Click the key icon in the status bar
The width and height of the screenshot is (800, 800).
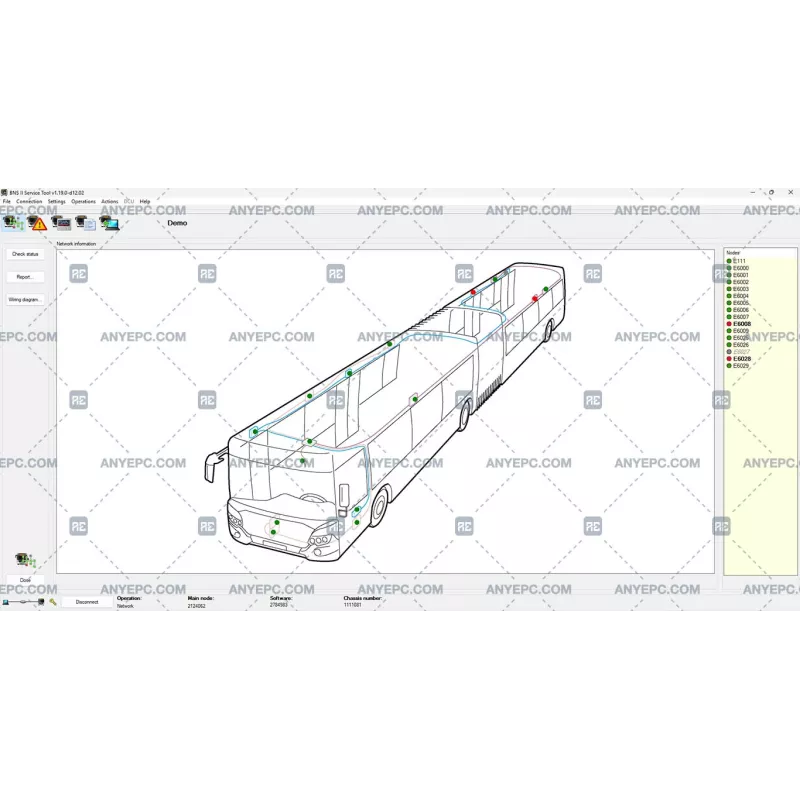pos(53,602)
